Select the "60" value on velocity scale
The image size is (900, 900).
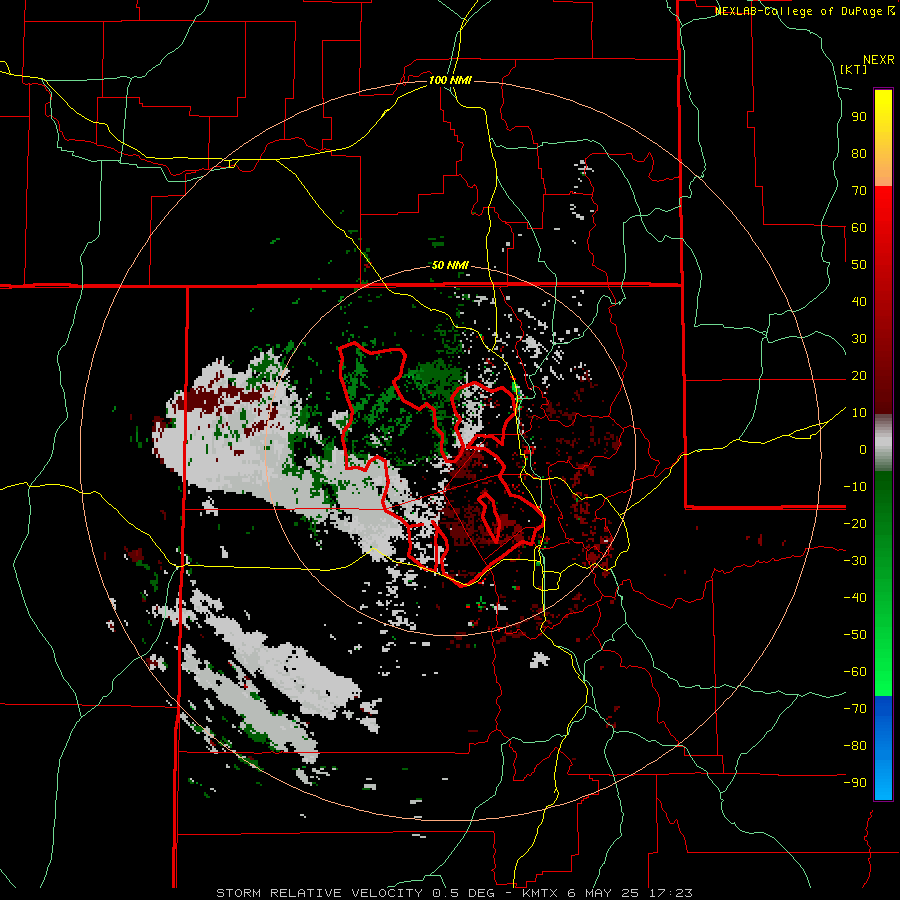pos(859,227)
